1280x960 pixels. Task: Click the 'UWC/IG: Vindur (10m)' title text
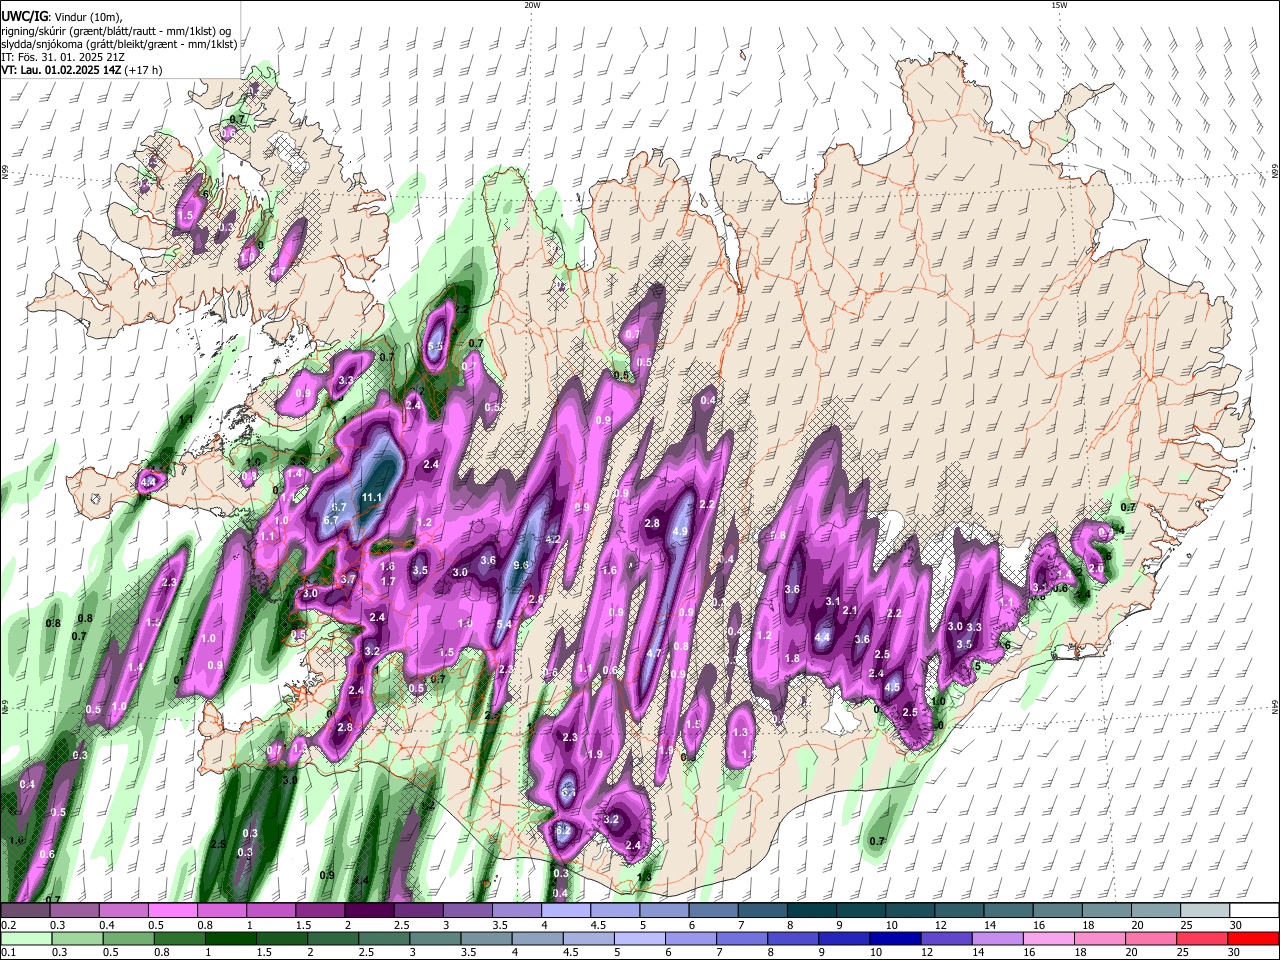point(61,17)
